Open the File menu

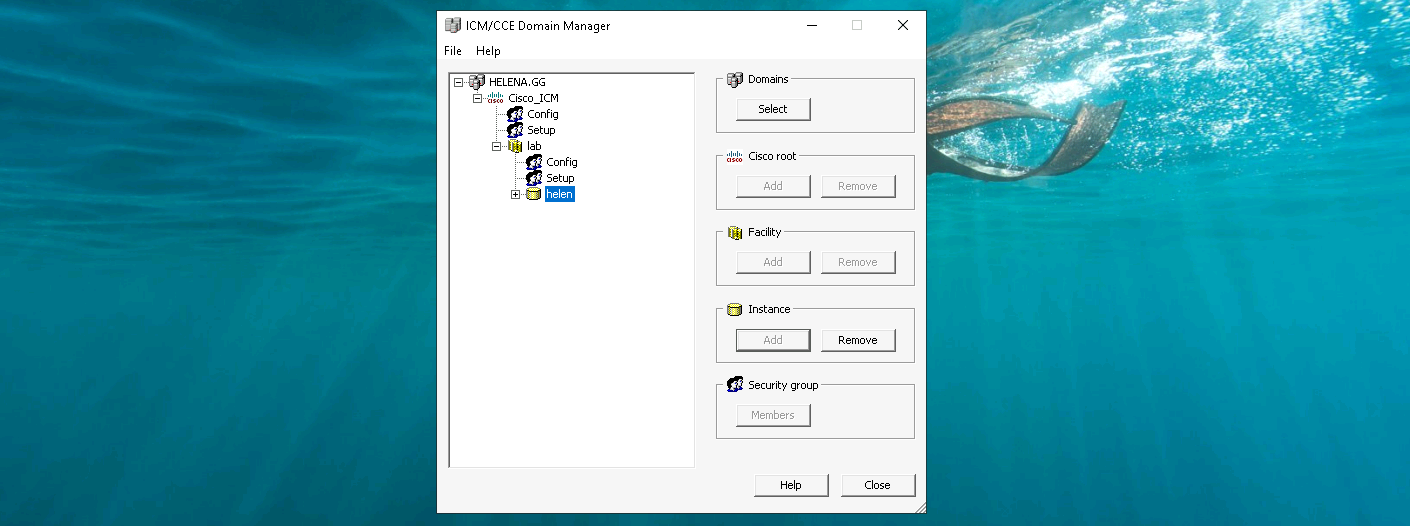click(453, 51)
